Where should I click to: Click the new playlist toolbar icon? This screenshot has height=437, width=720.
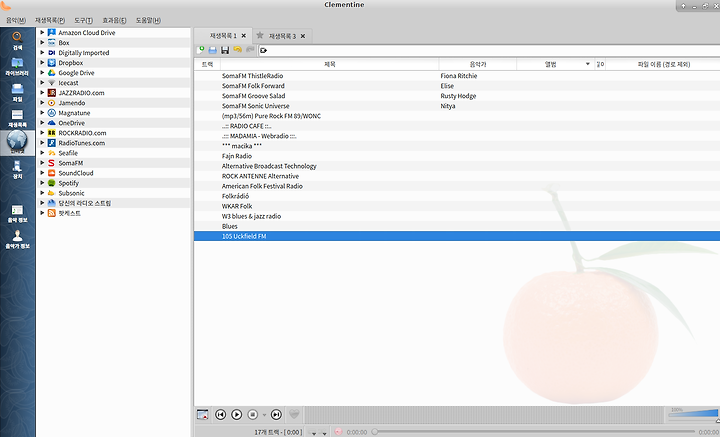[x=200, y=50]
